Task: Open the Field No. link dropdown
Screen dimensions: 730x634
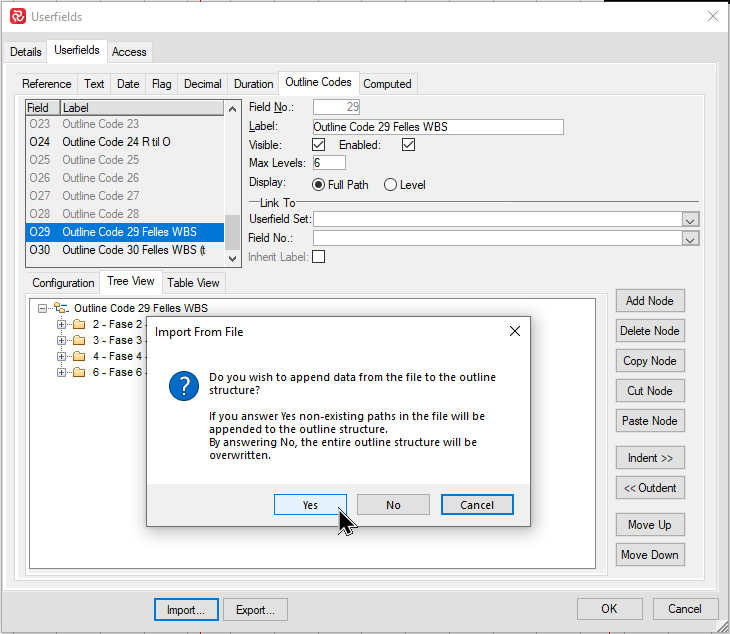Action: coord(690,239)
